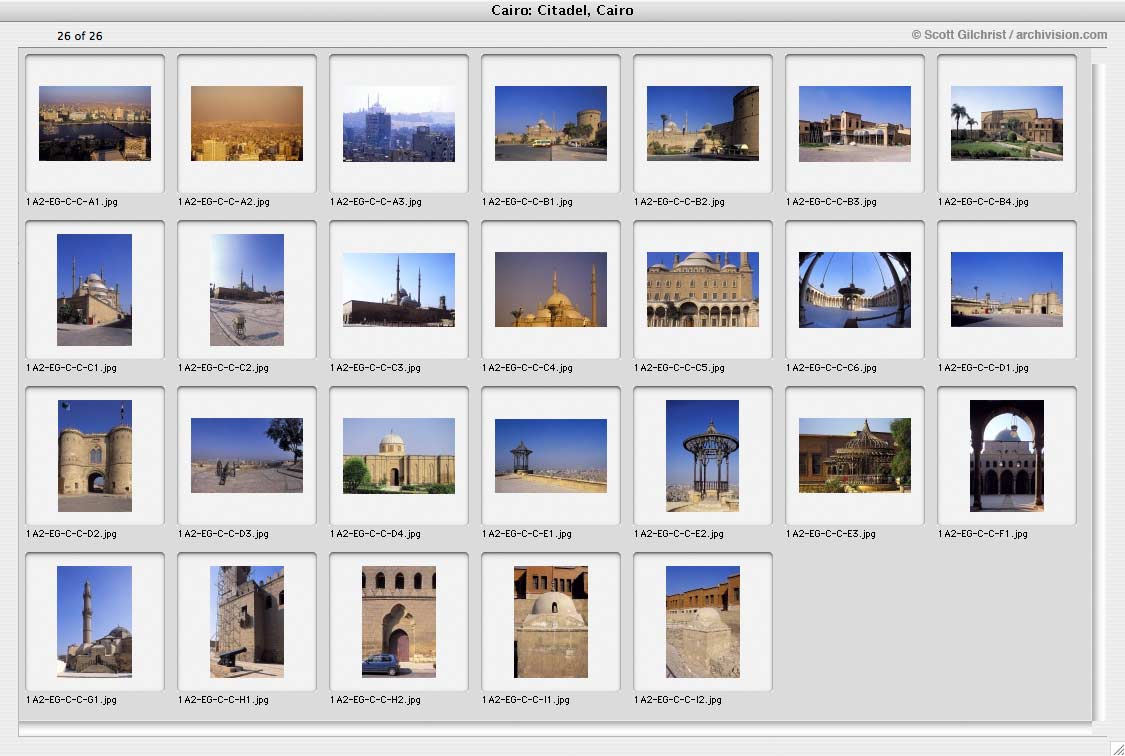
Task: Click the caption label 1A2-EG-C-C-C3.jpg
Action: point(376,368)
